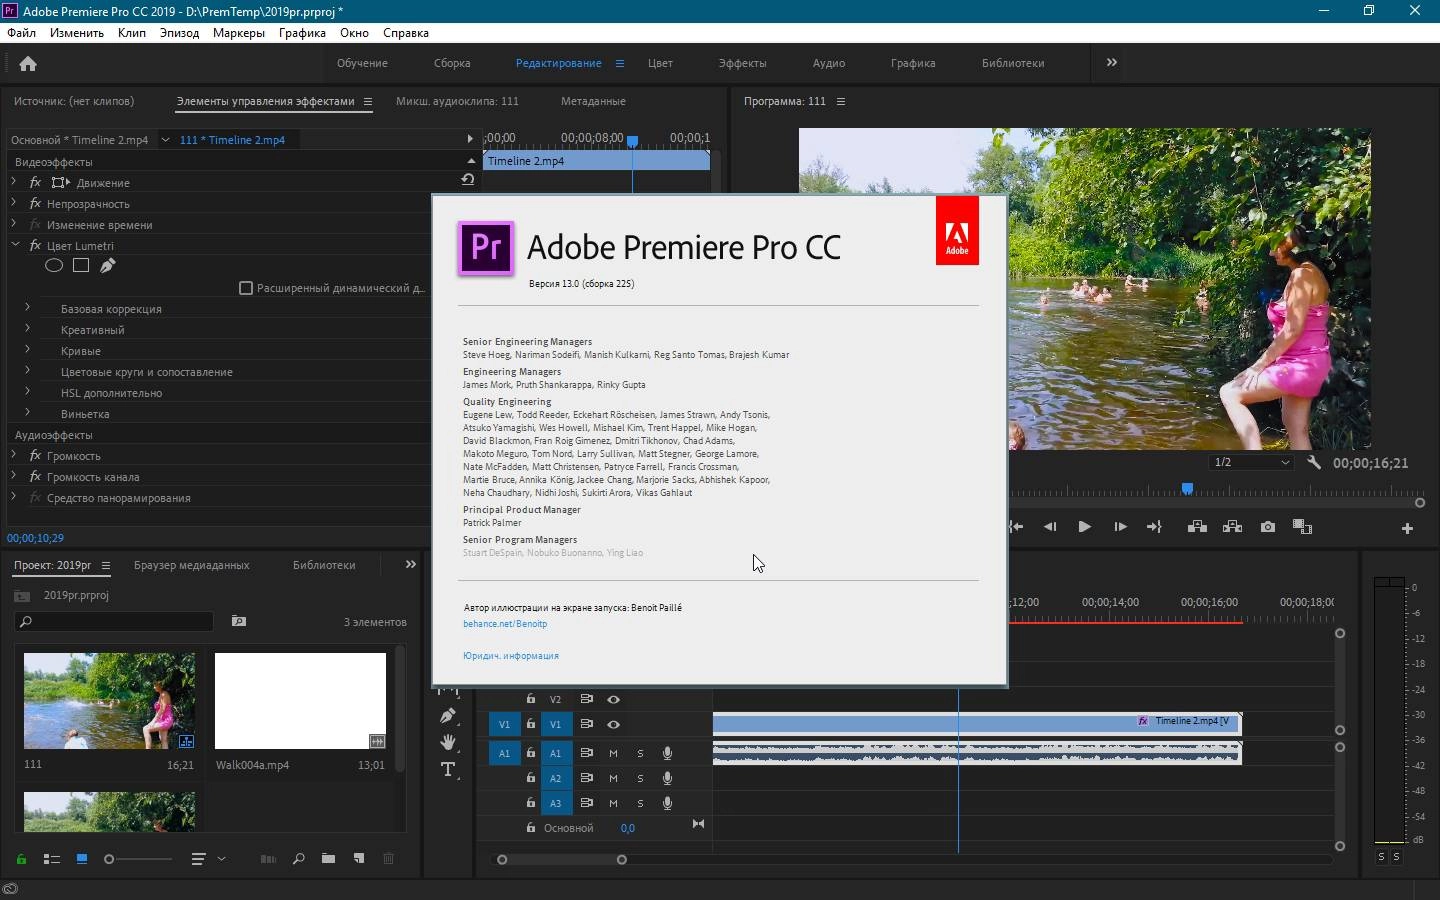1440x900 pixels.
Task: Click the New Item icon
Action: [359, 859]
